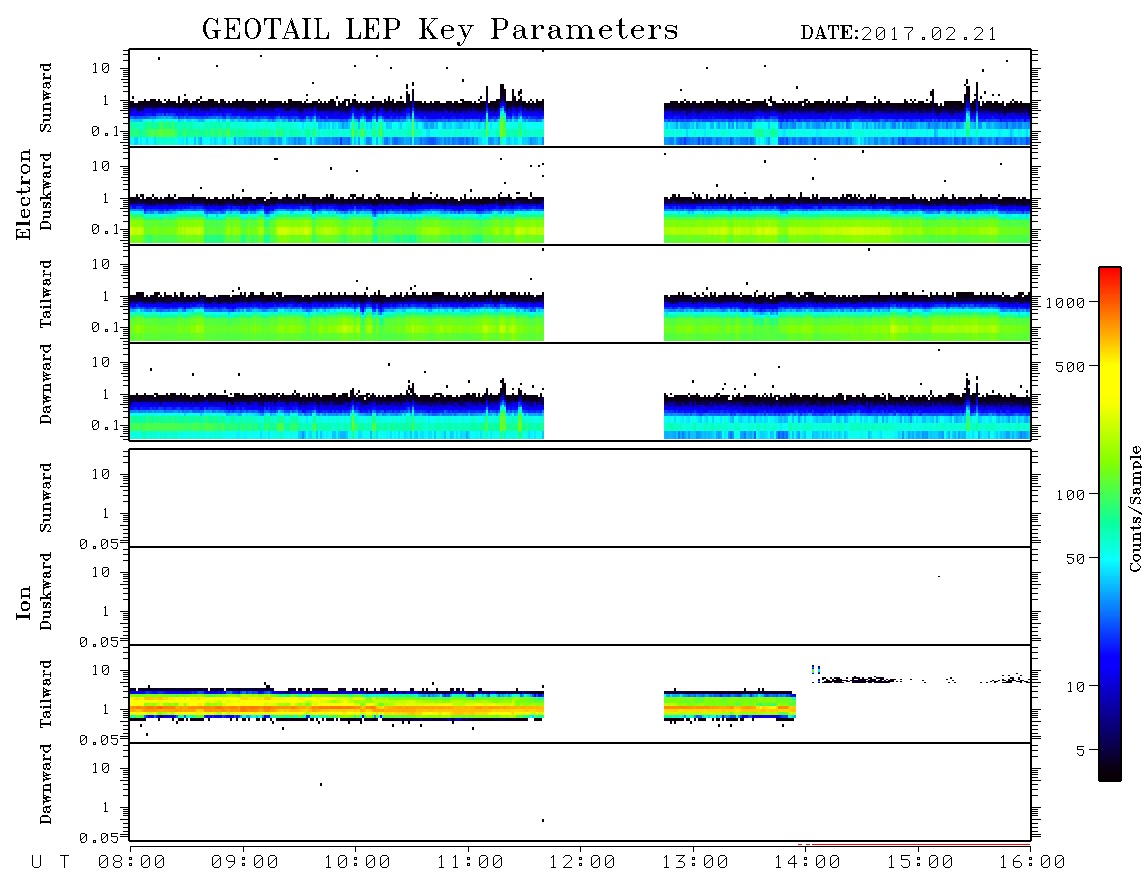The width and height of the screenshot is (1142, 880).
Task: Click the 09:00 time tick label
Action: coord(244,863)
